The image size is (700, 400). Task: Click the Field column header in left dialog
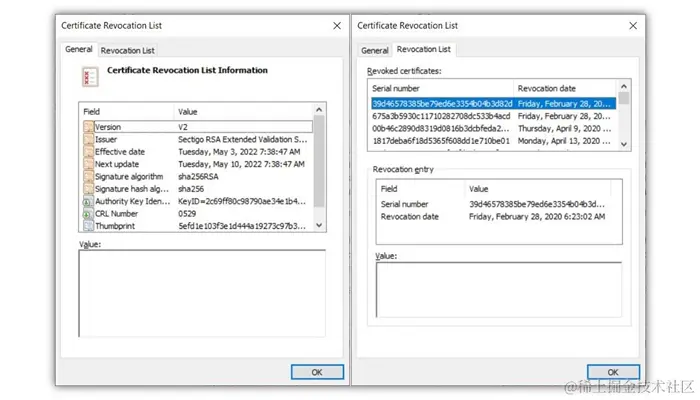click(126, 112)
